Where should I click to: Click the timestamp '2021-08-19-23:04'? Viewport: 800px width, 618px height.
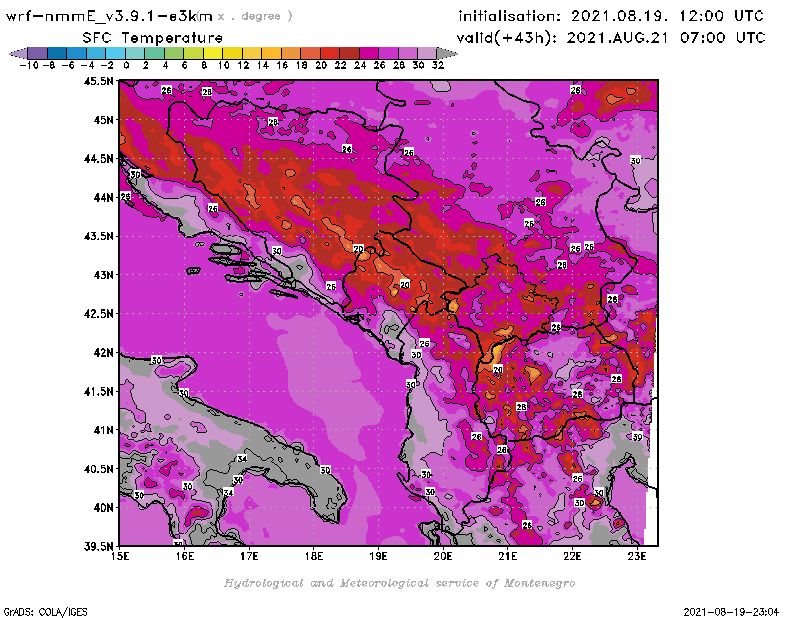tap(731, 612)
